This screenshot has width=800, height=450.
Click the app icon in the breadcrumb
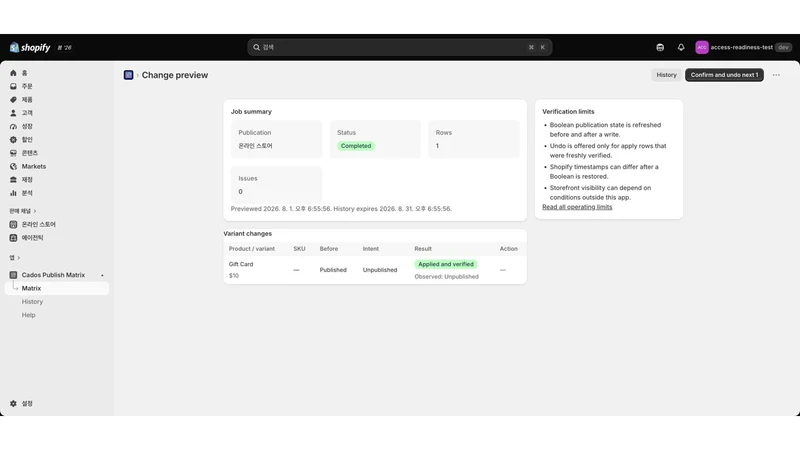[129, 75]
